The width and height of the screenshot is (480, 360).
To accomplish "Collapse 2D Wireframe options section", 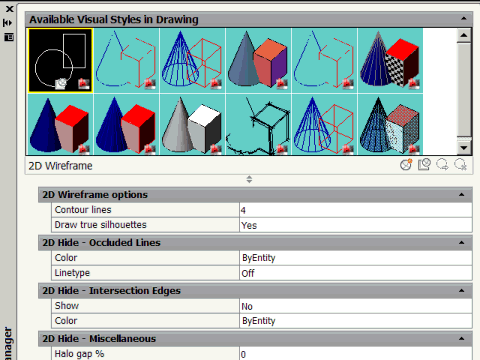I will [462, 195].
